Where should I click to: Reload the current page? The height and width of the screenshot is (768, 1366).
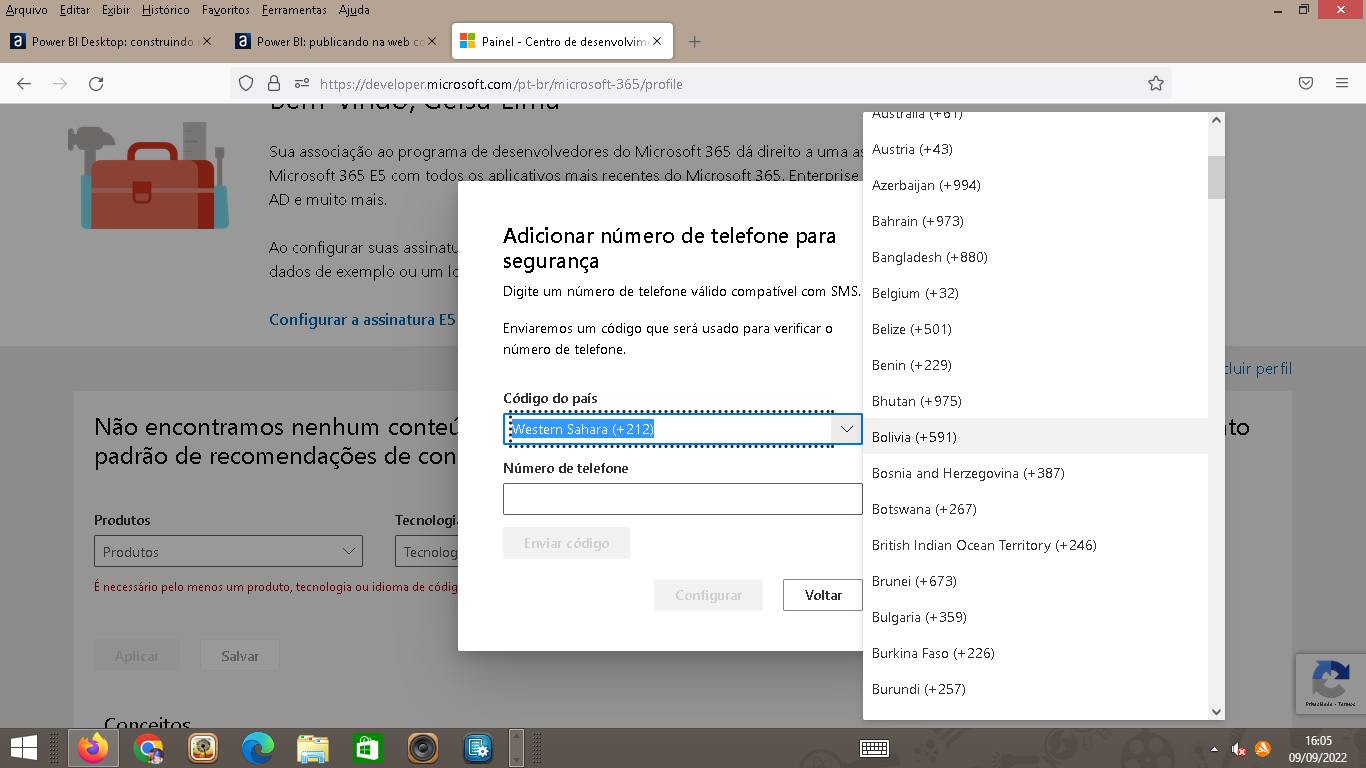pyautogui.click(x=96, y=84)
